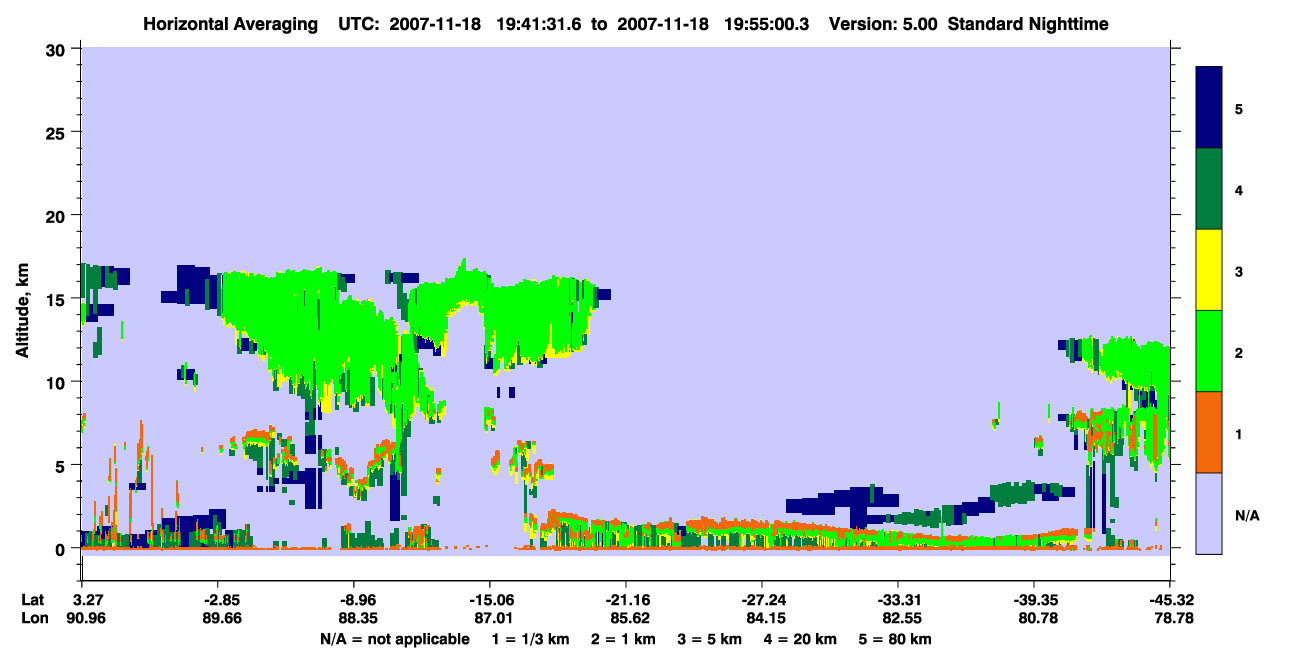Click latitude value -33.31
Viewport: 1300px width, 667px height.
tap(898, 600)
